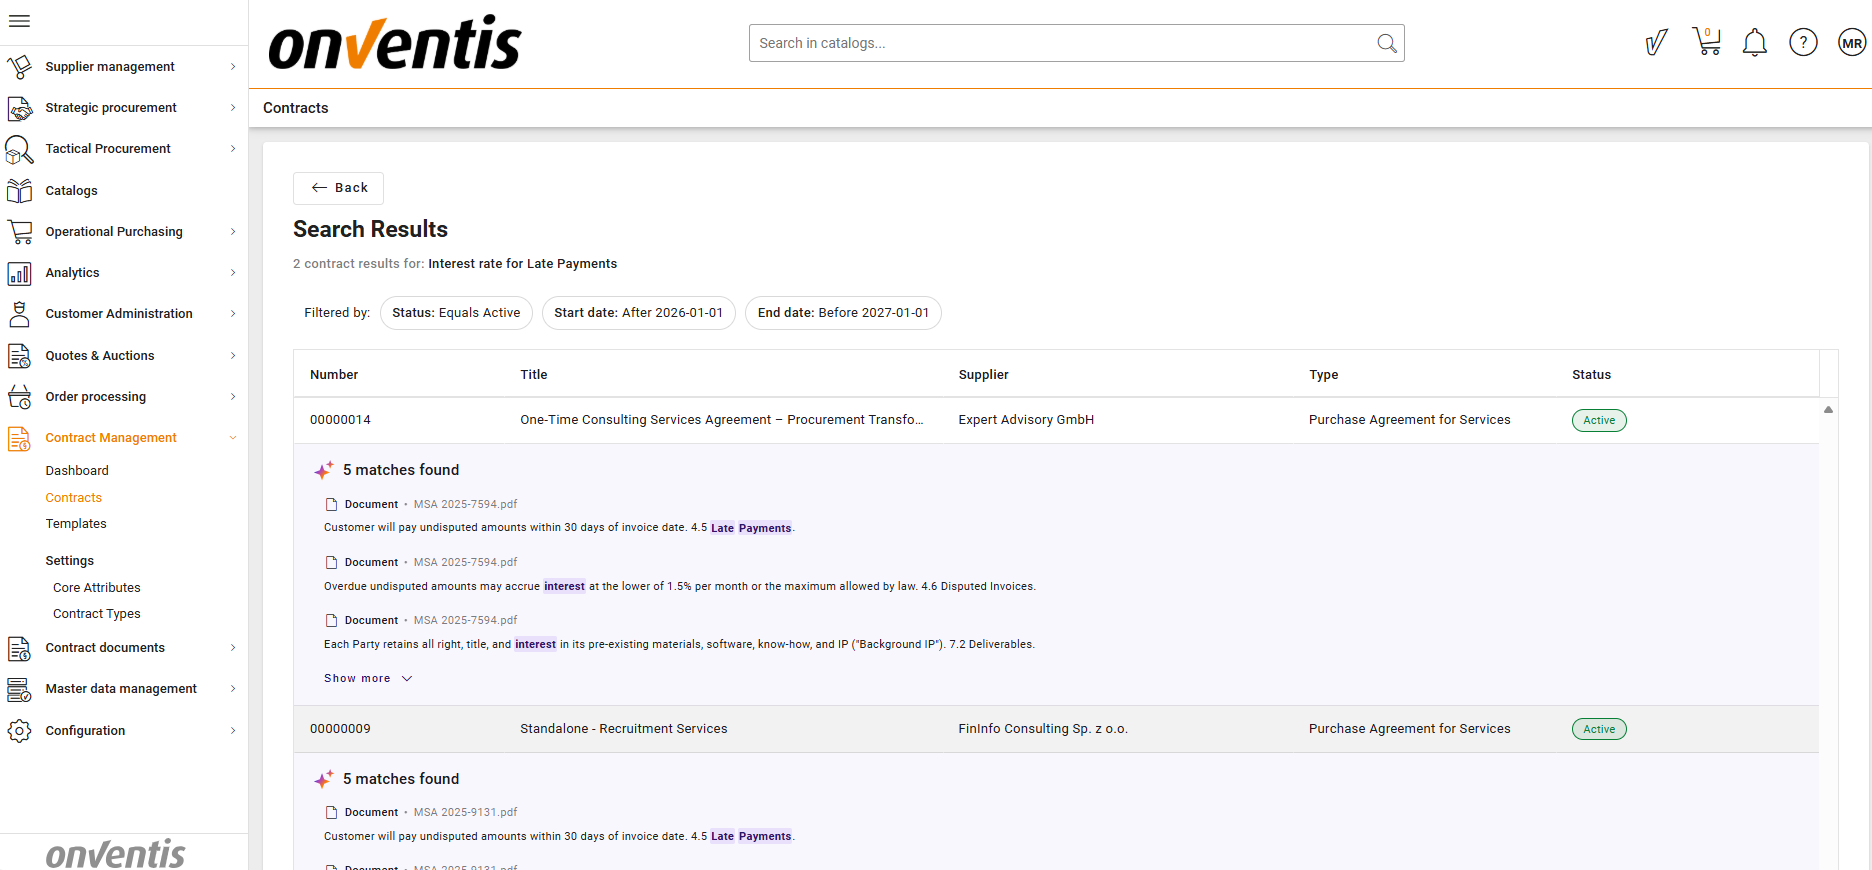1872x870 pixels.
Task: Collapse the Contract Management section
Action: click(233, 438)
